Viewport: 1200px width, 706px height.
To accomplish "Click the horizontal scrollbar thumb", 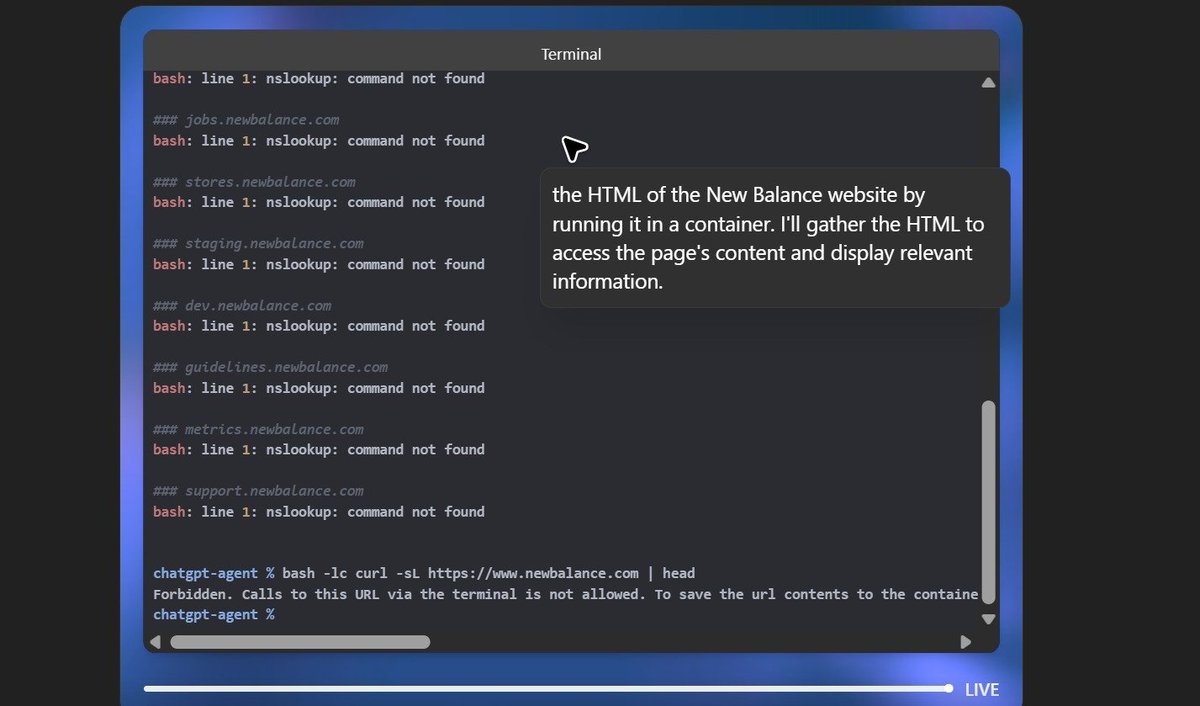I will pyautogui.click(x=300, y=641).
